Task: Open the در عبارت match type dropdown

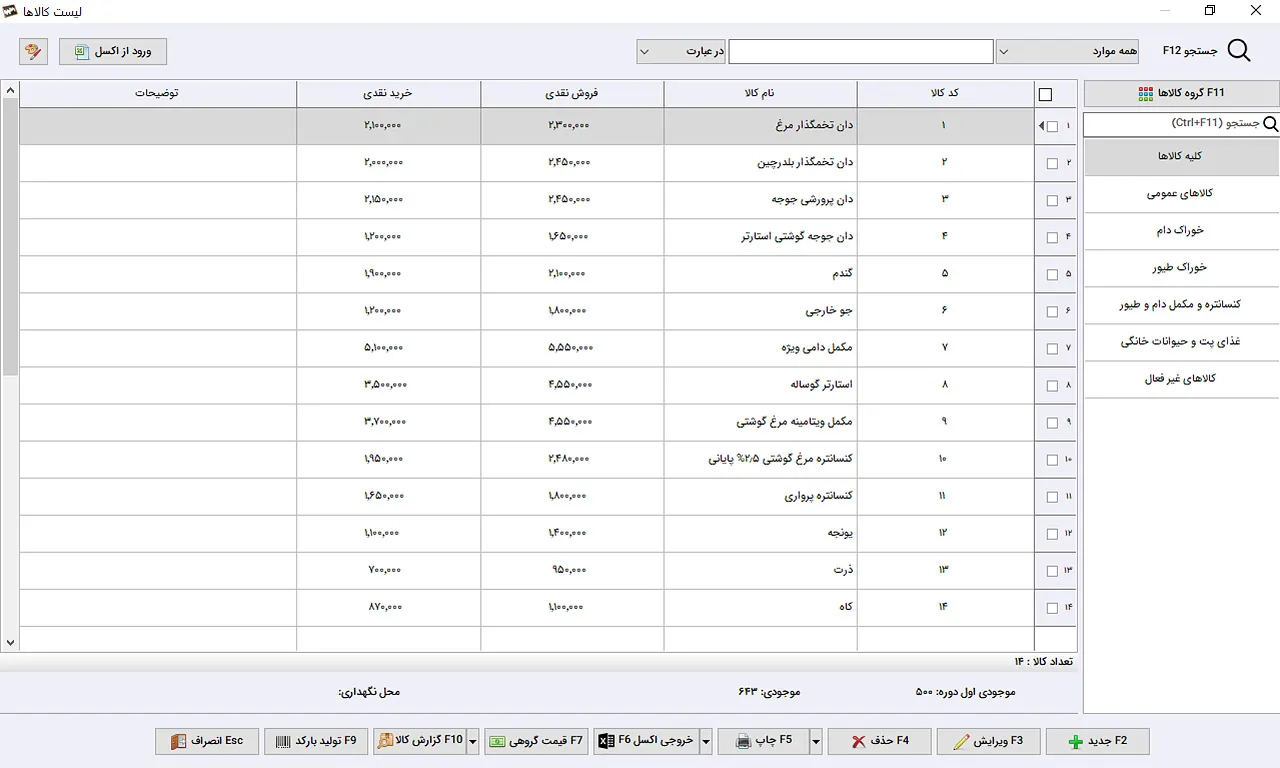Action: tap(681, 51)
